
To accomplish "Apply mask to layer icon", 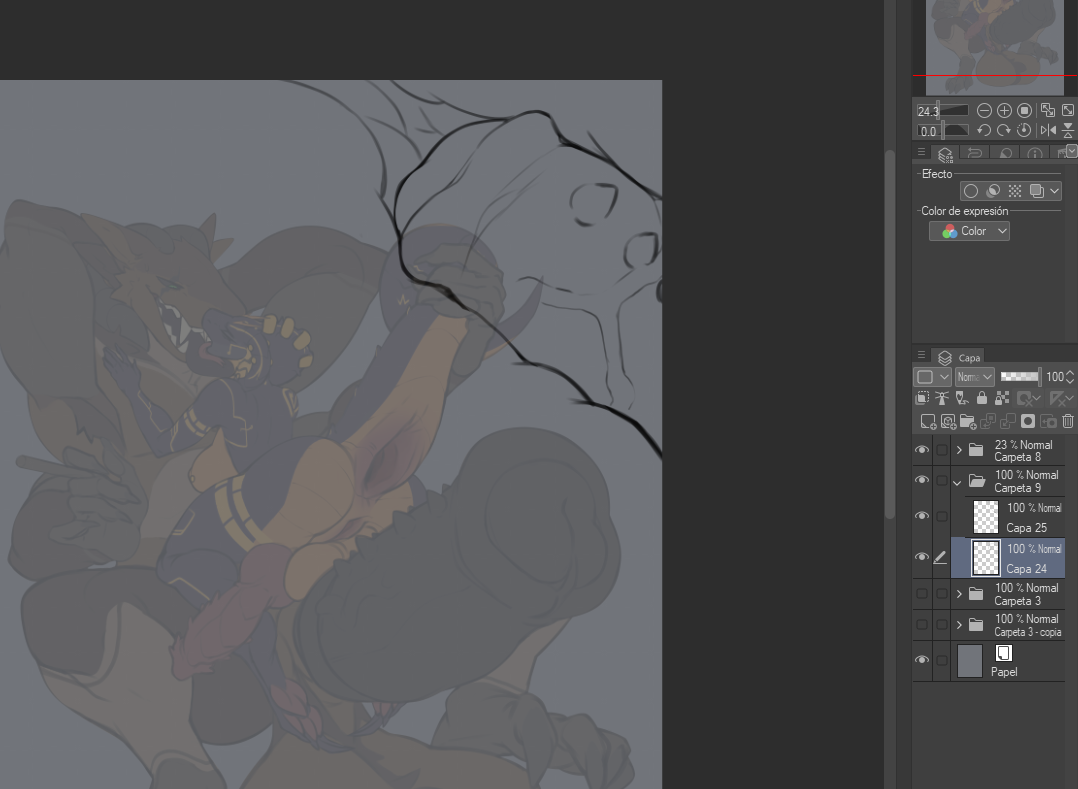I will [1048, 421].
